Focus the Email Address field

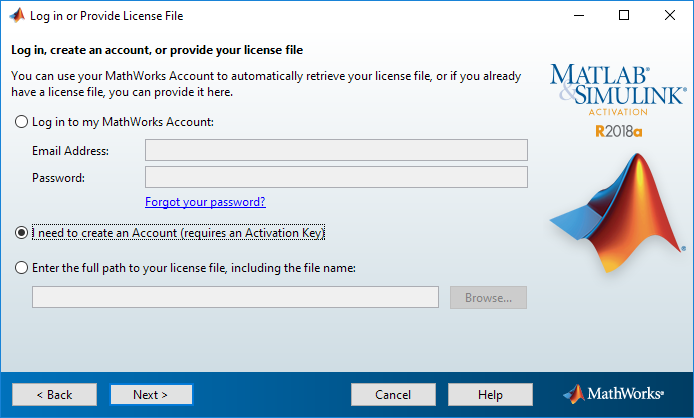pyautogui.click(x=336, y=150)
